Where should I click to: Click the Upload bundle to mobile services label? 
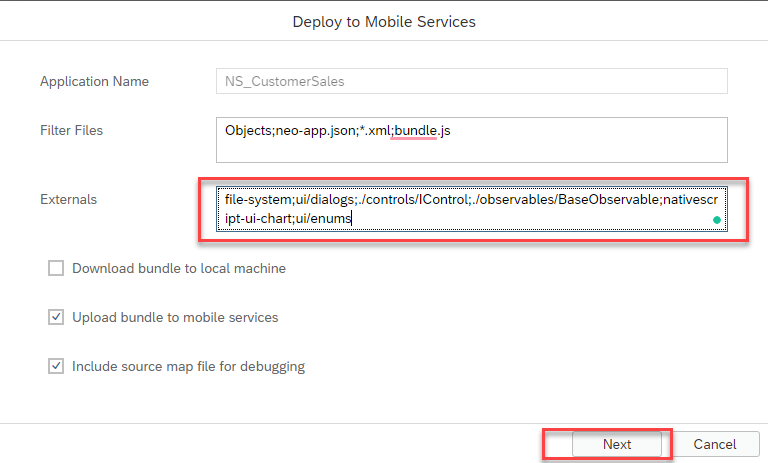175,317
